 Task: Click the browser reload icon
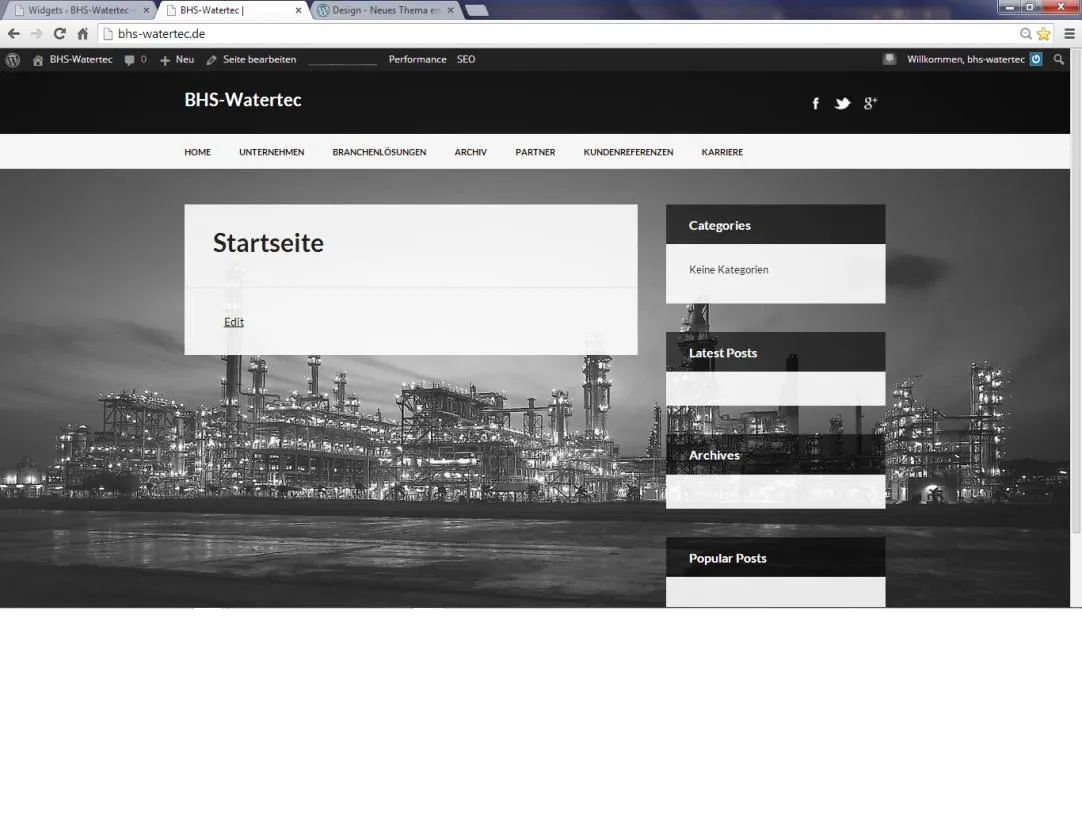tap(60, 33)
